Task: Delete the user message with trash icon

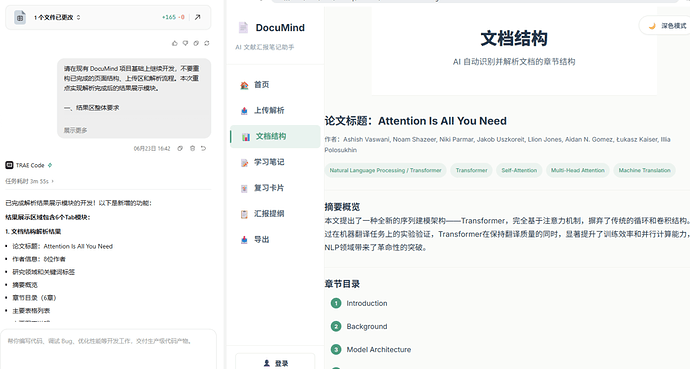Action: pos(192,149)
